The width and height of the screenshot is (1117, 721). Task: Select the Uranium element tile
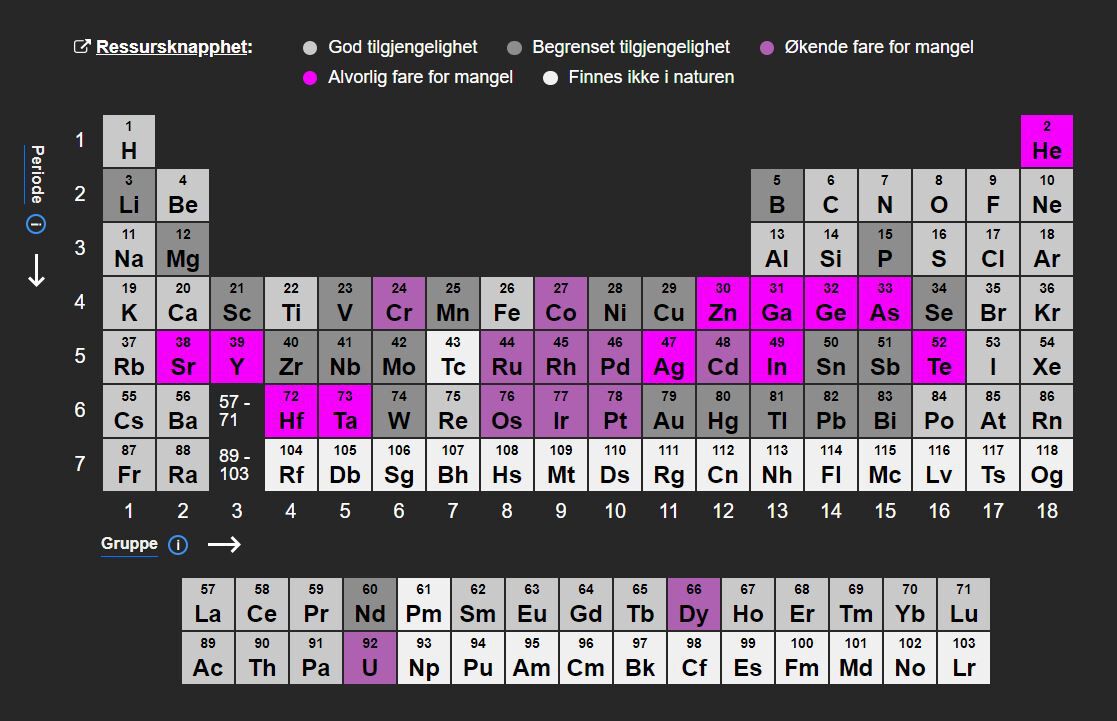point(370,658)
